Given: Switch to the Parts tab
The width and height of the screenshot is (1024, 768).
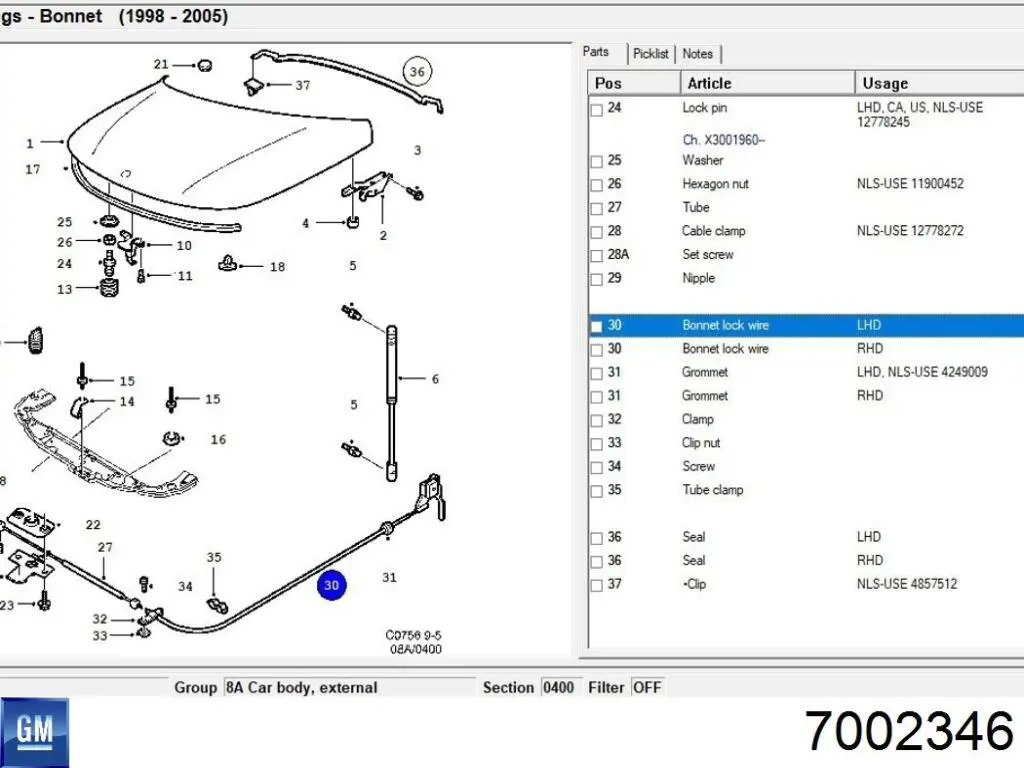Looking at the screenshot, I should [x=596, y=52].
